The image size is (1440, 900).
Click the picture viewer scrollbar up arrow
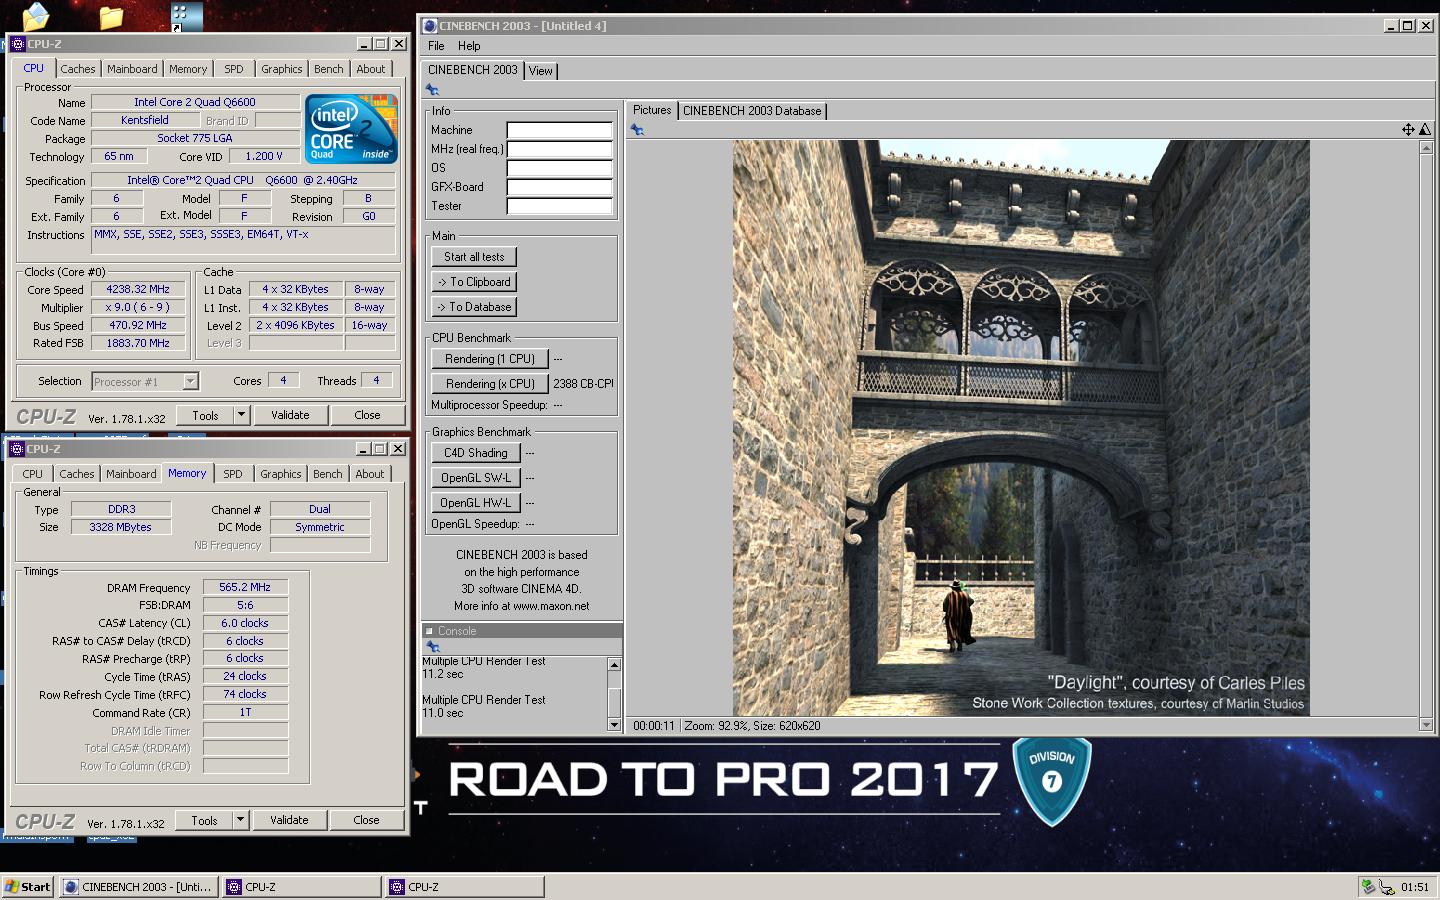tap(1426, 147)
